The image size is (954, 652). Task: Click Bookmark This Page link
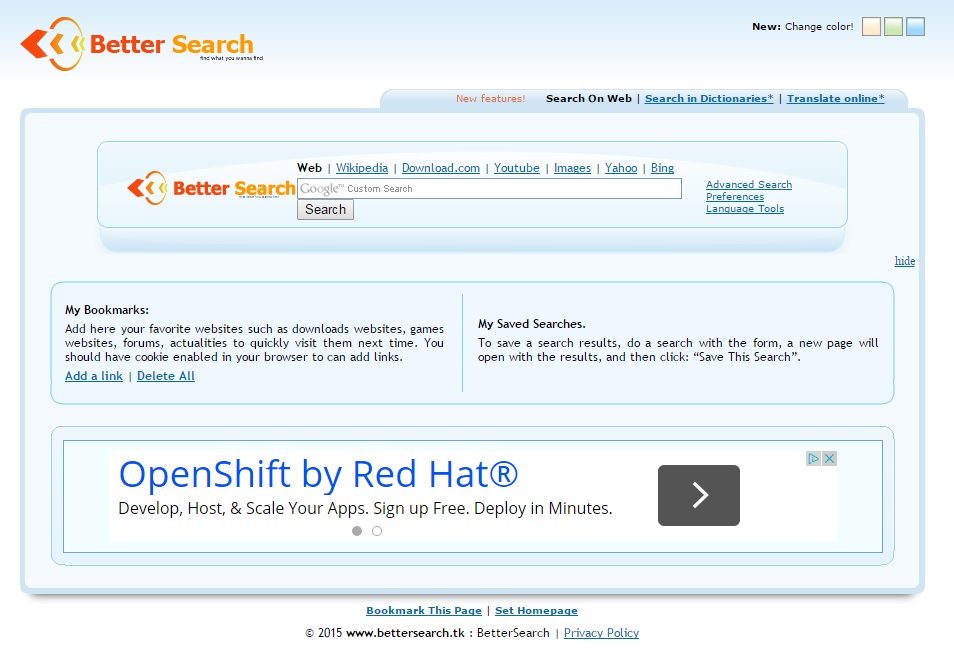pos(423,611)
